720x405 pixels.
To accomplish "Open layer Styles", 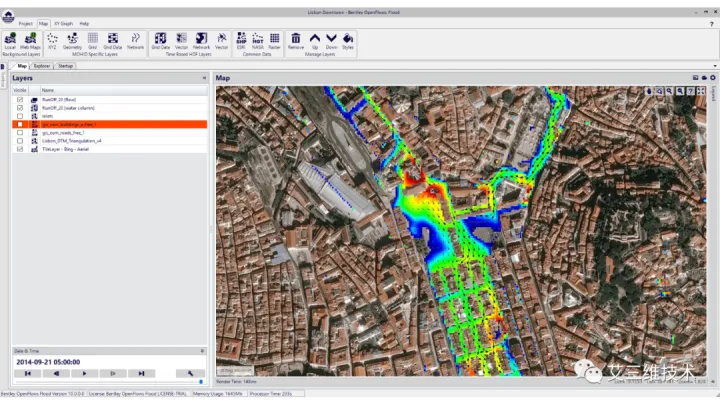I will point(348,40).
